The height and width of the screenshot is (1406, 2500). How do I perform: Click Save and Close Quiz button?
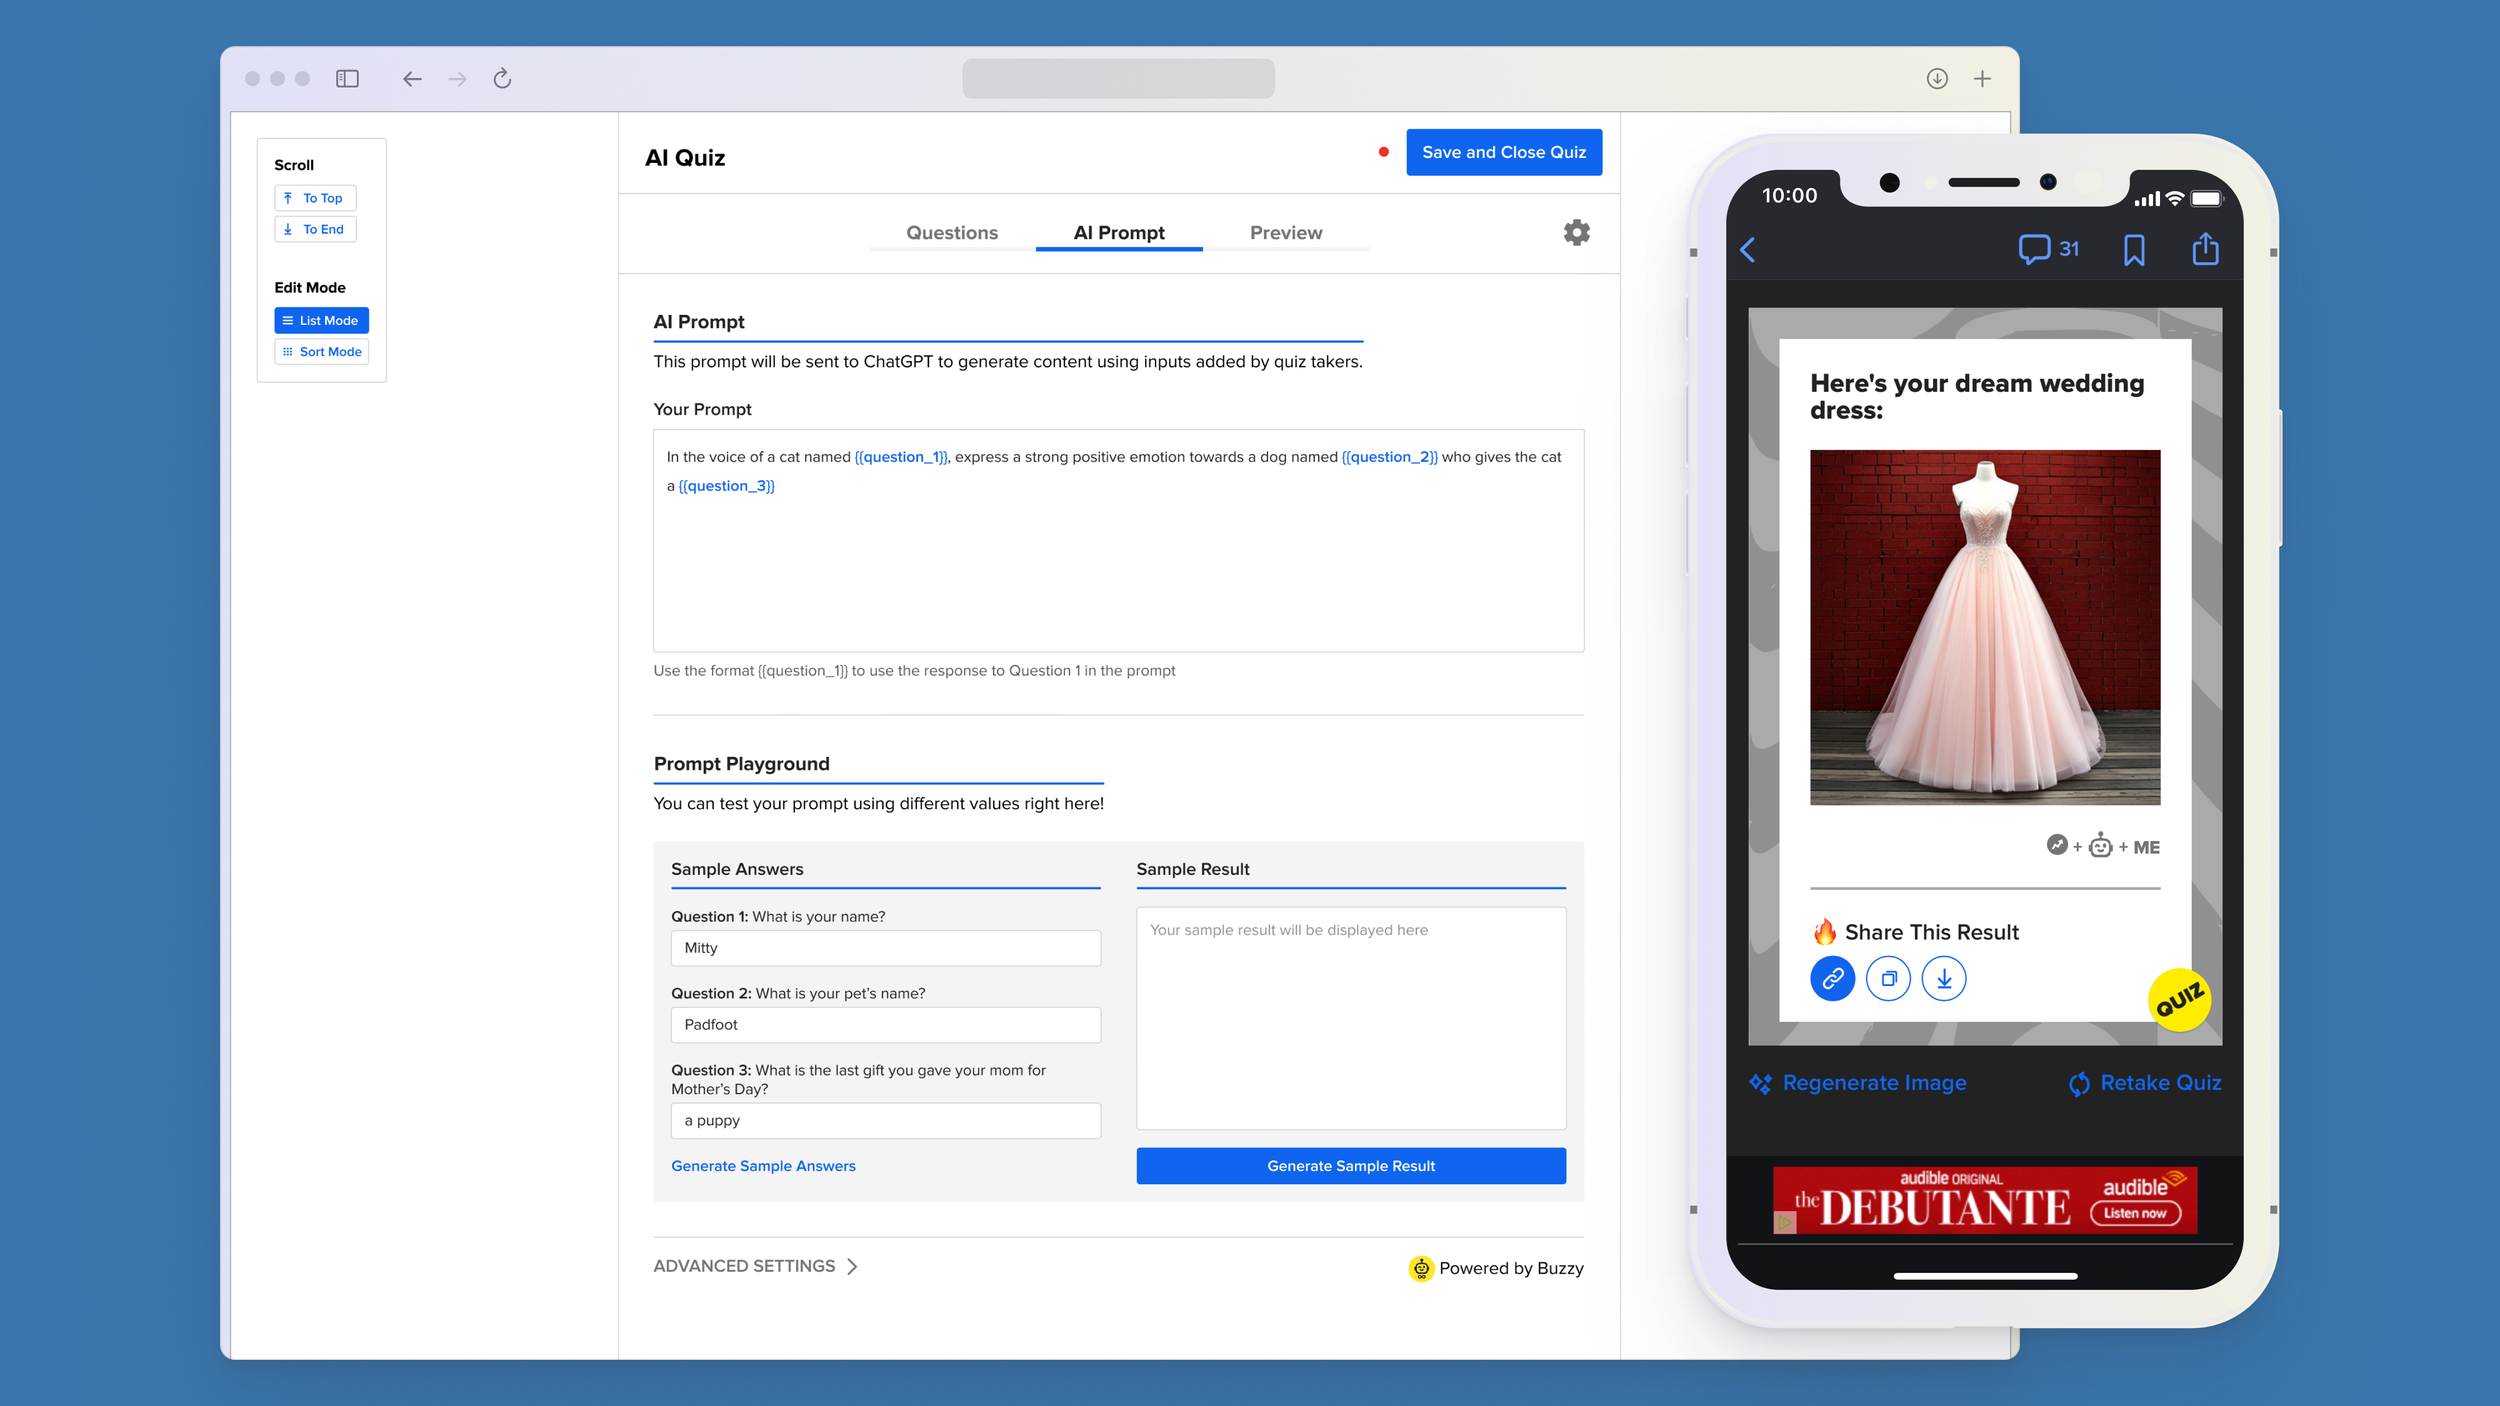pyautogui.click(x=1503, y=152)
